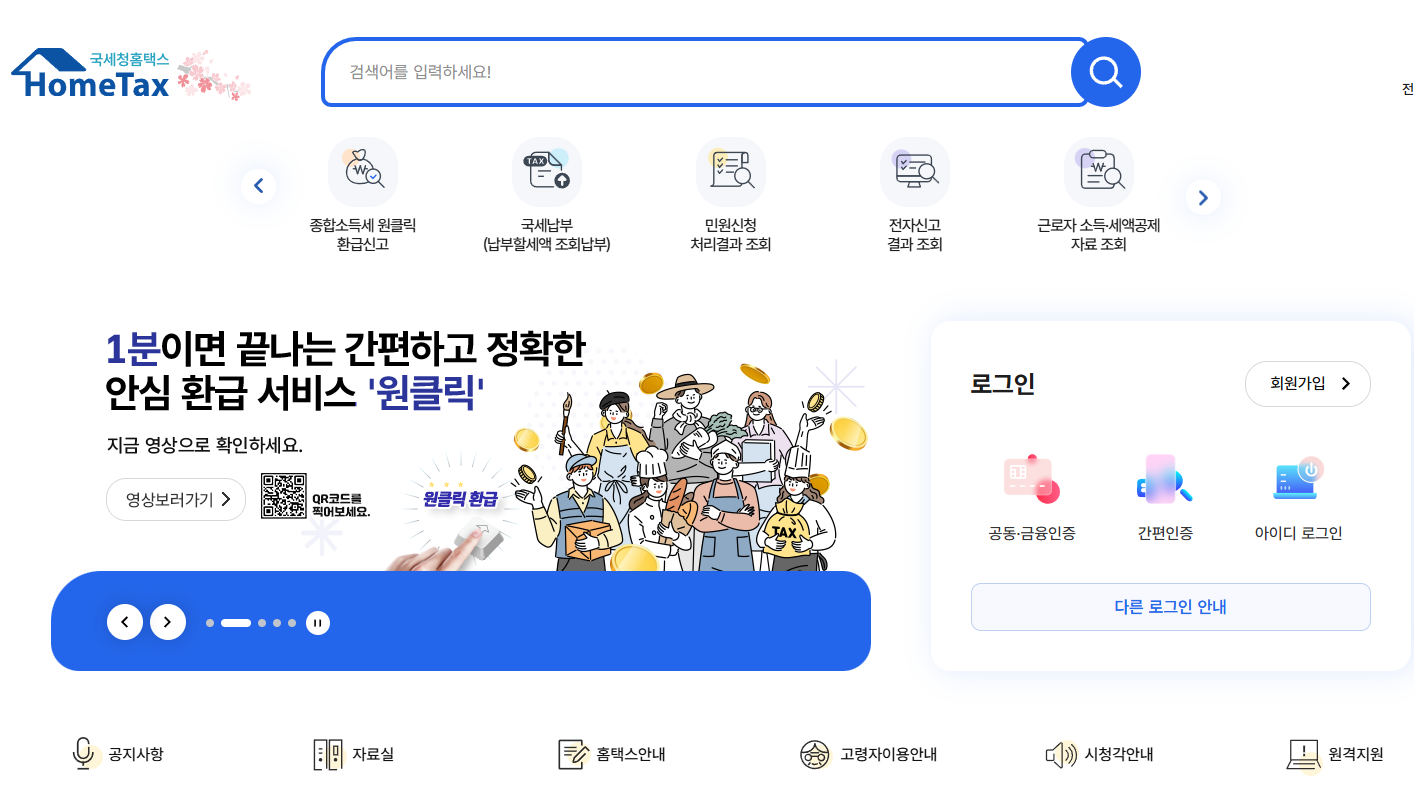Show next shortcut icons with right chevron
The image size is (1414, 805).
point(1203,197)
